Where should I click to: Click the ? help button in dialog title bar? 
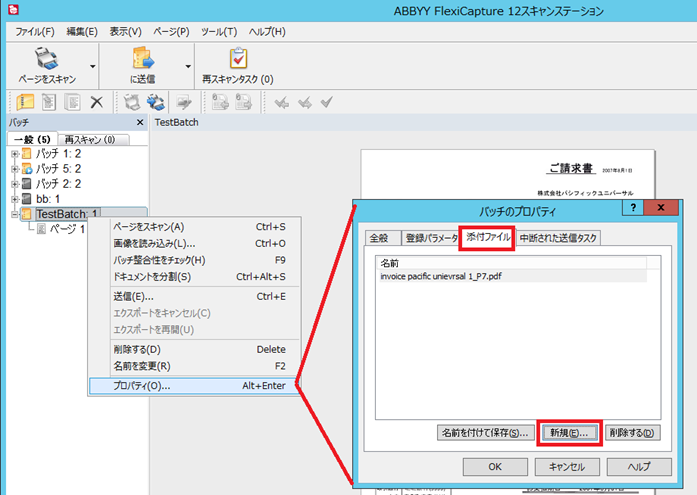(633, 208)
